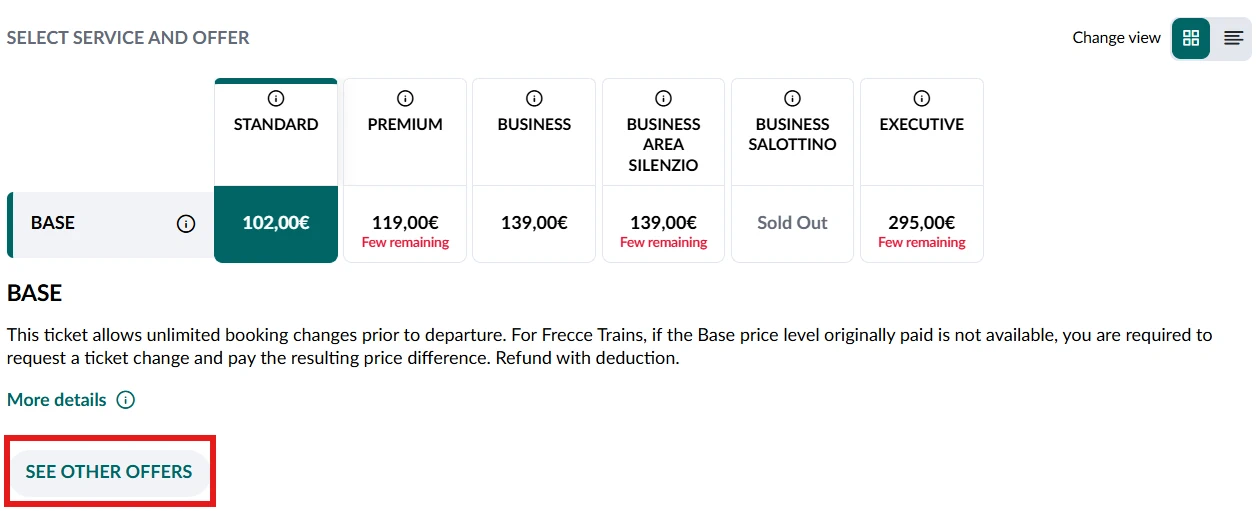
Task: Click info icon above EXECUTIVE
Action: tap(922, 98)
